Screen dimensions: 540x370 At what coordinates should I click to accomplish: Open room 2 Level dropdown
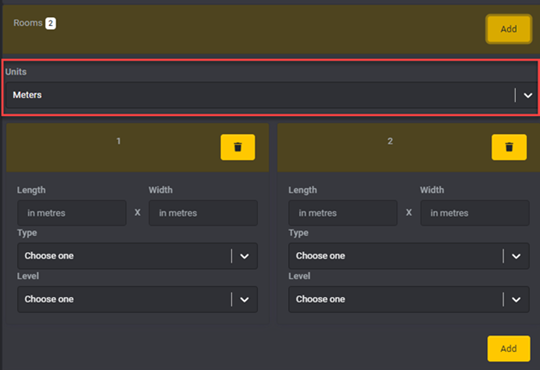click(409, 299)
